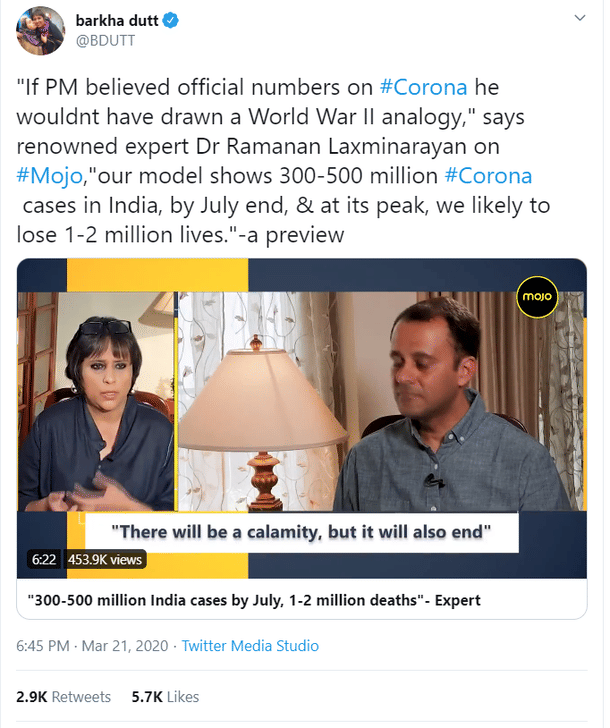Click the tweet timestamp 6:45 PM
This screenshot has height=728, width=610.
click(x=42, y=646)
